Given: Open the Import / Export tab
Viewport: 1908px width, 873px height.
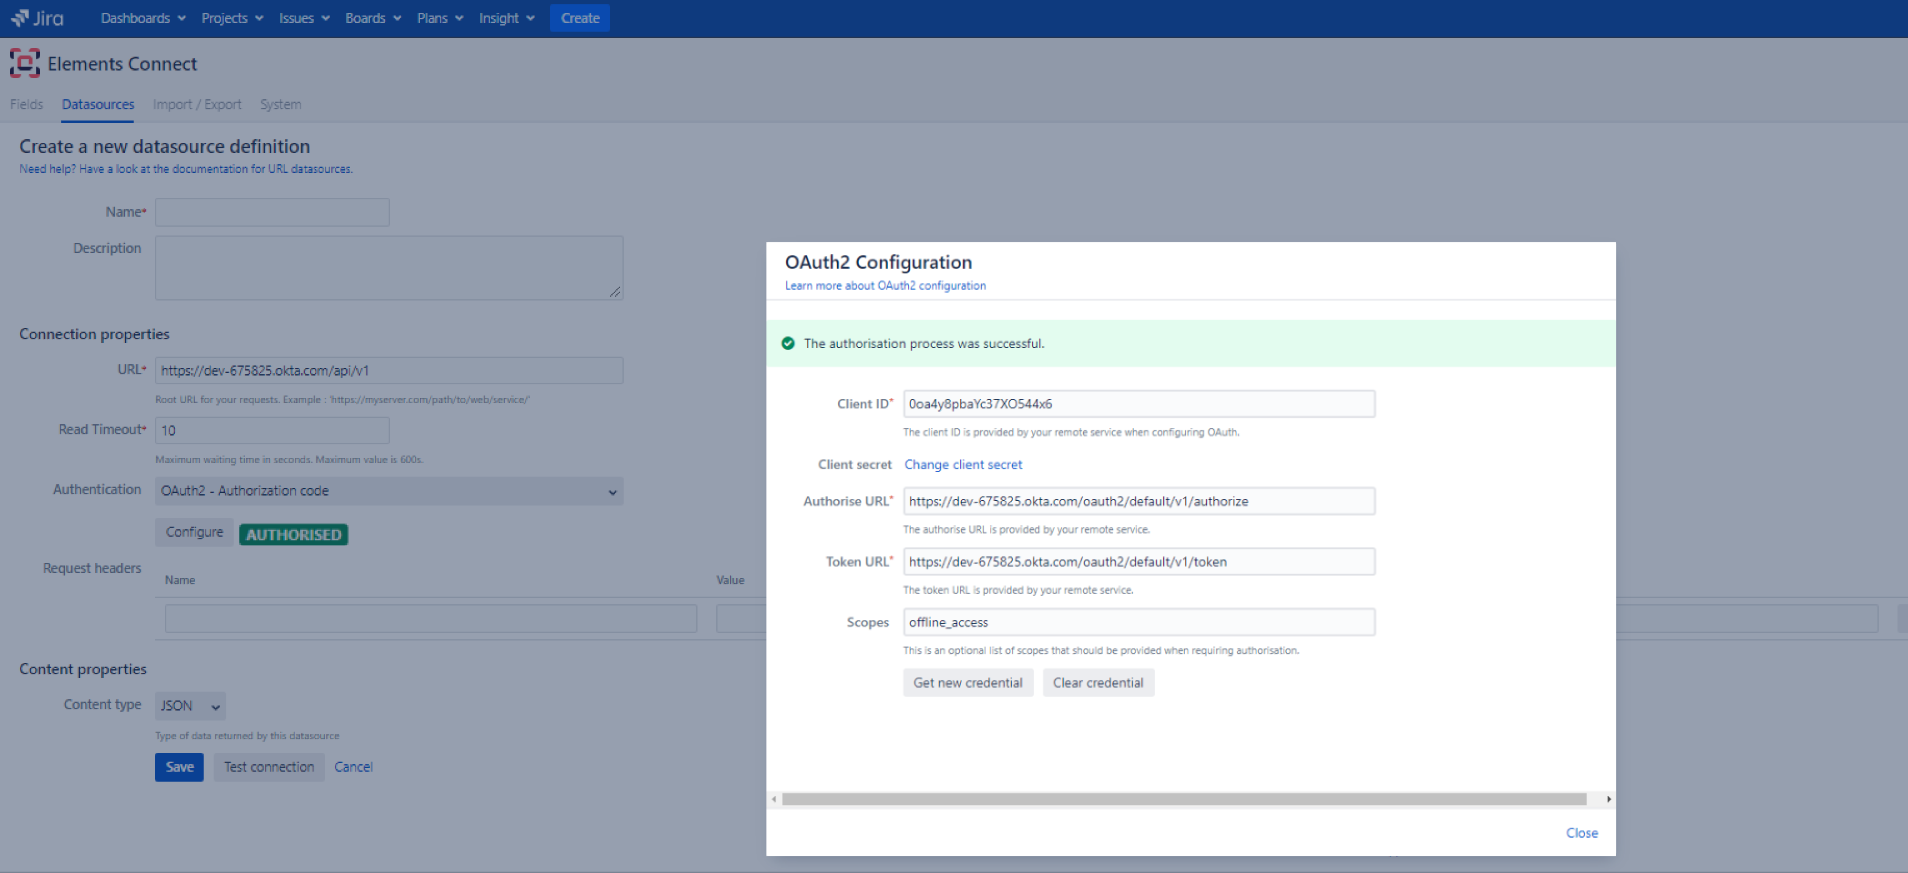Looking at the screenshot, I should click(197, 104).
